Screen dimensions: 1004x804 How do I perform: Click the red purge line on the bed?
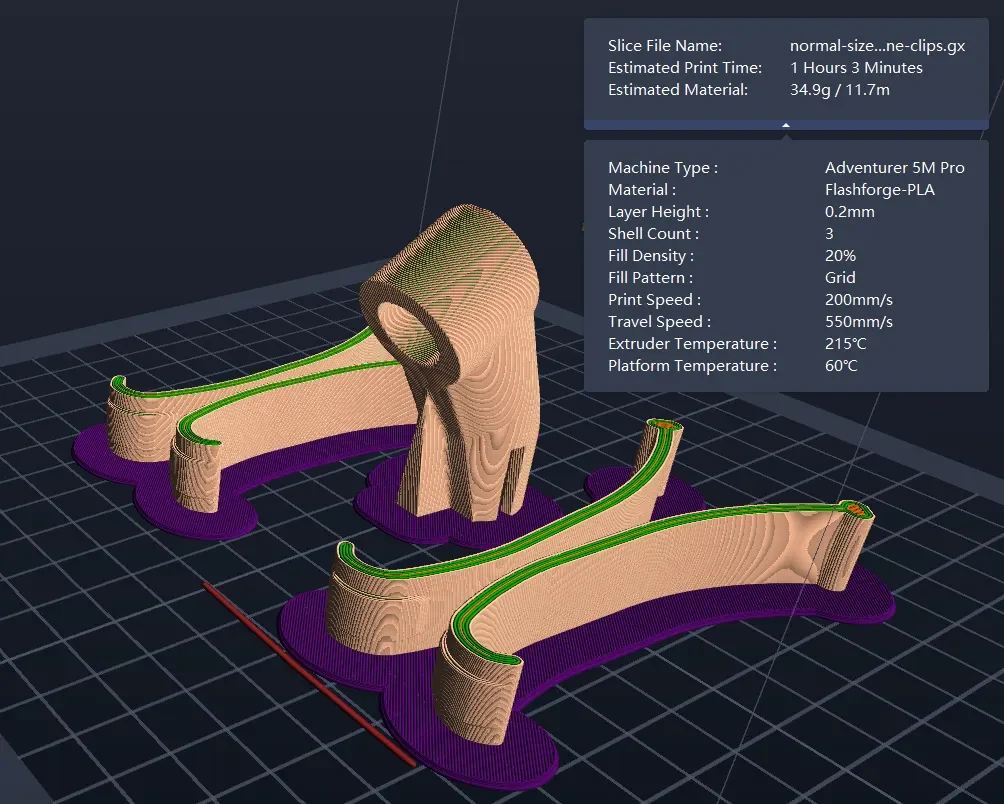(309, 672)
